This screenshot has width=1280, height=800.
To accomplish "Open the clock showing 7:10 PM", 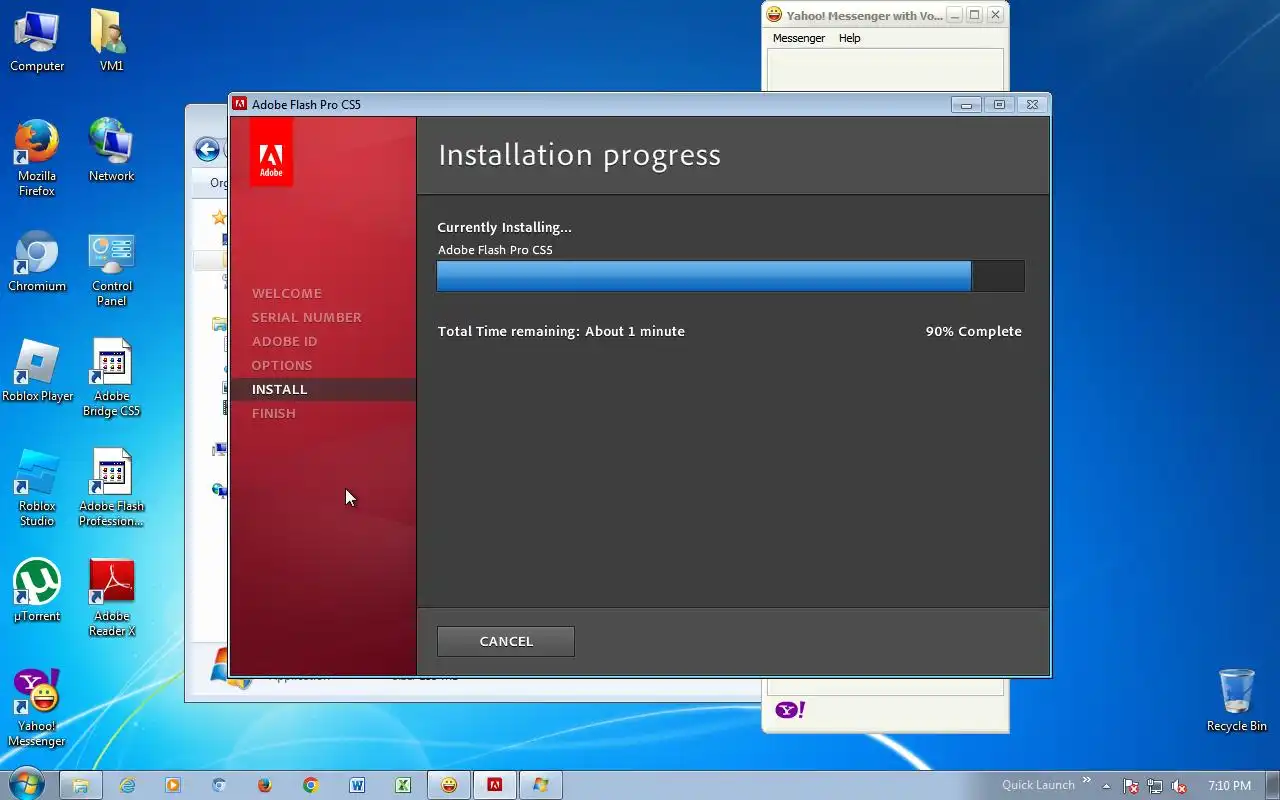I will coord(1229,786).
